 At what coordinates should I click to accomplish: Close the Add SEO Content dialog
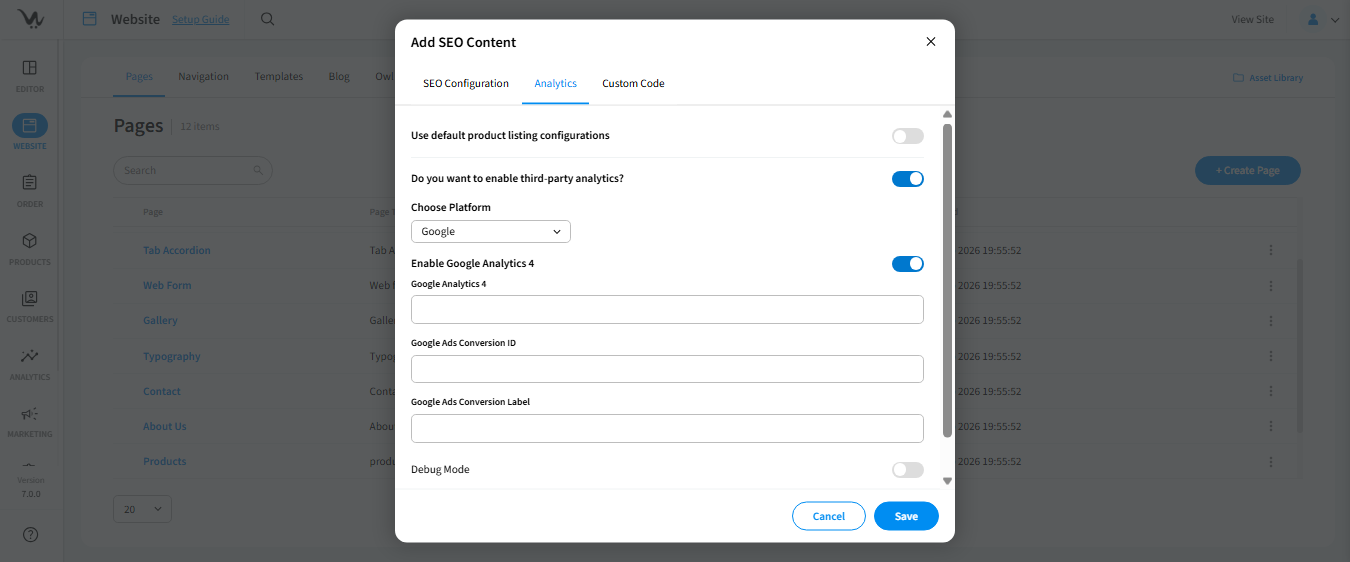coord(931,42)
